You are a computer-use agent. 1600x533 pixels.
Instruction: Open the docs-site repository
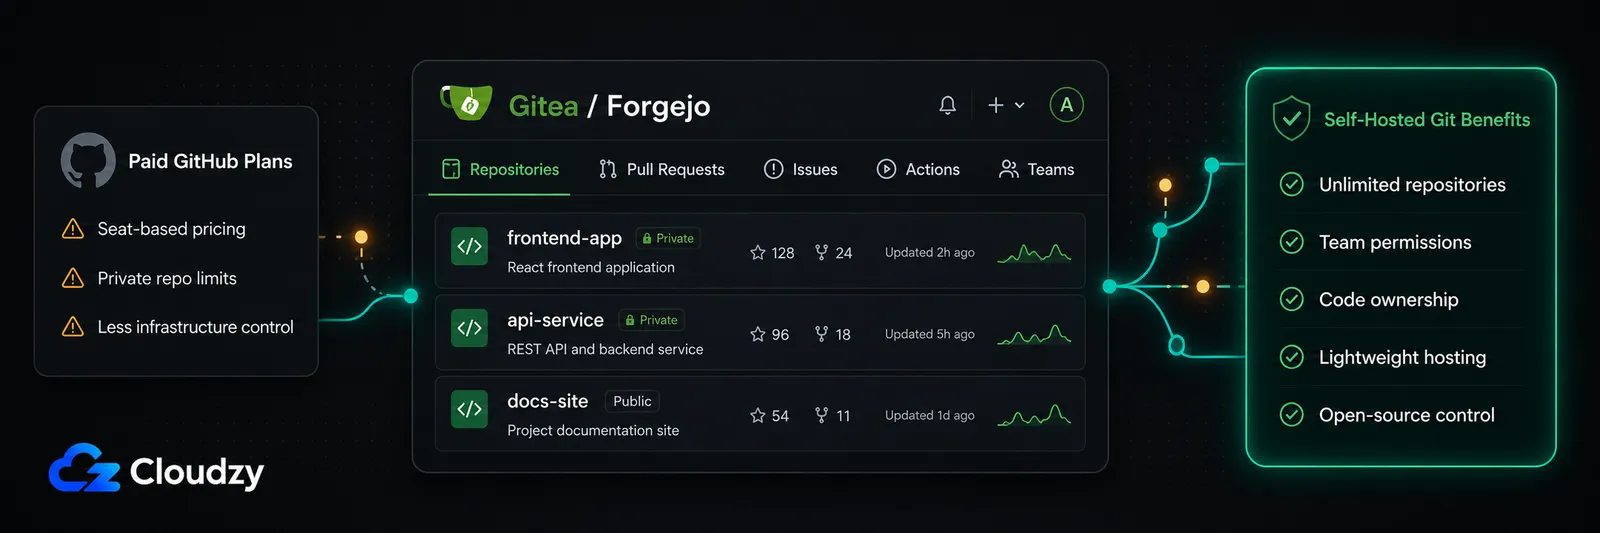pyautogui.click(x=547, y=401)
